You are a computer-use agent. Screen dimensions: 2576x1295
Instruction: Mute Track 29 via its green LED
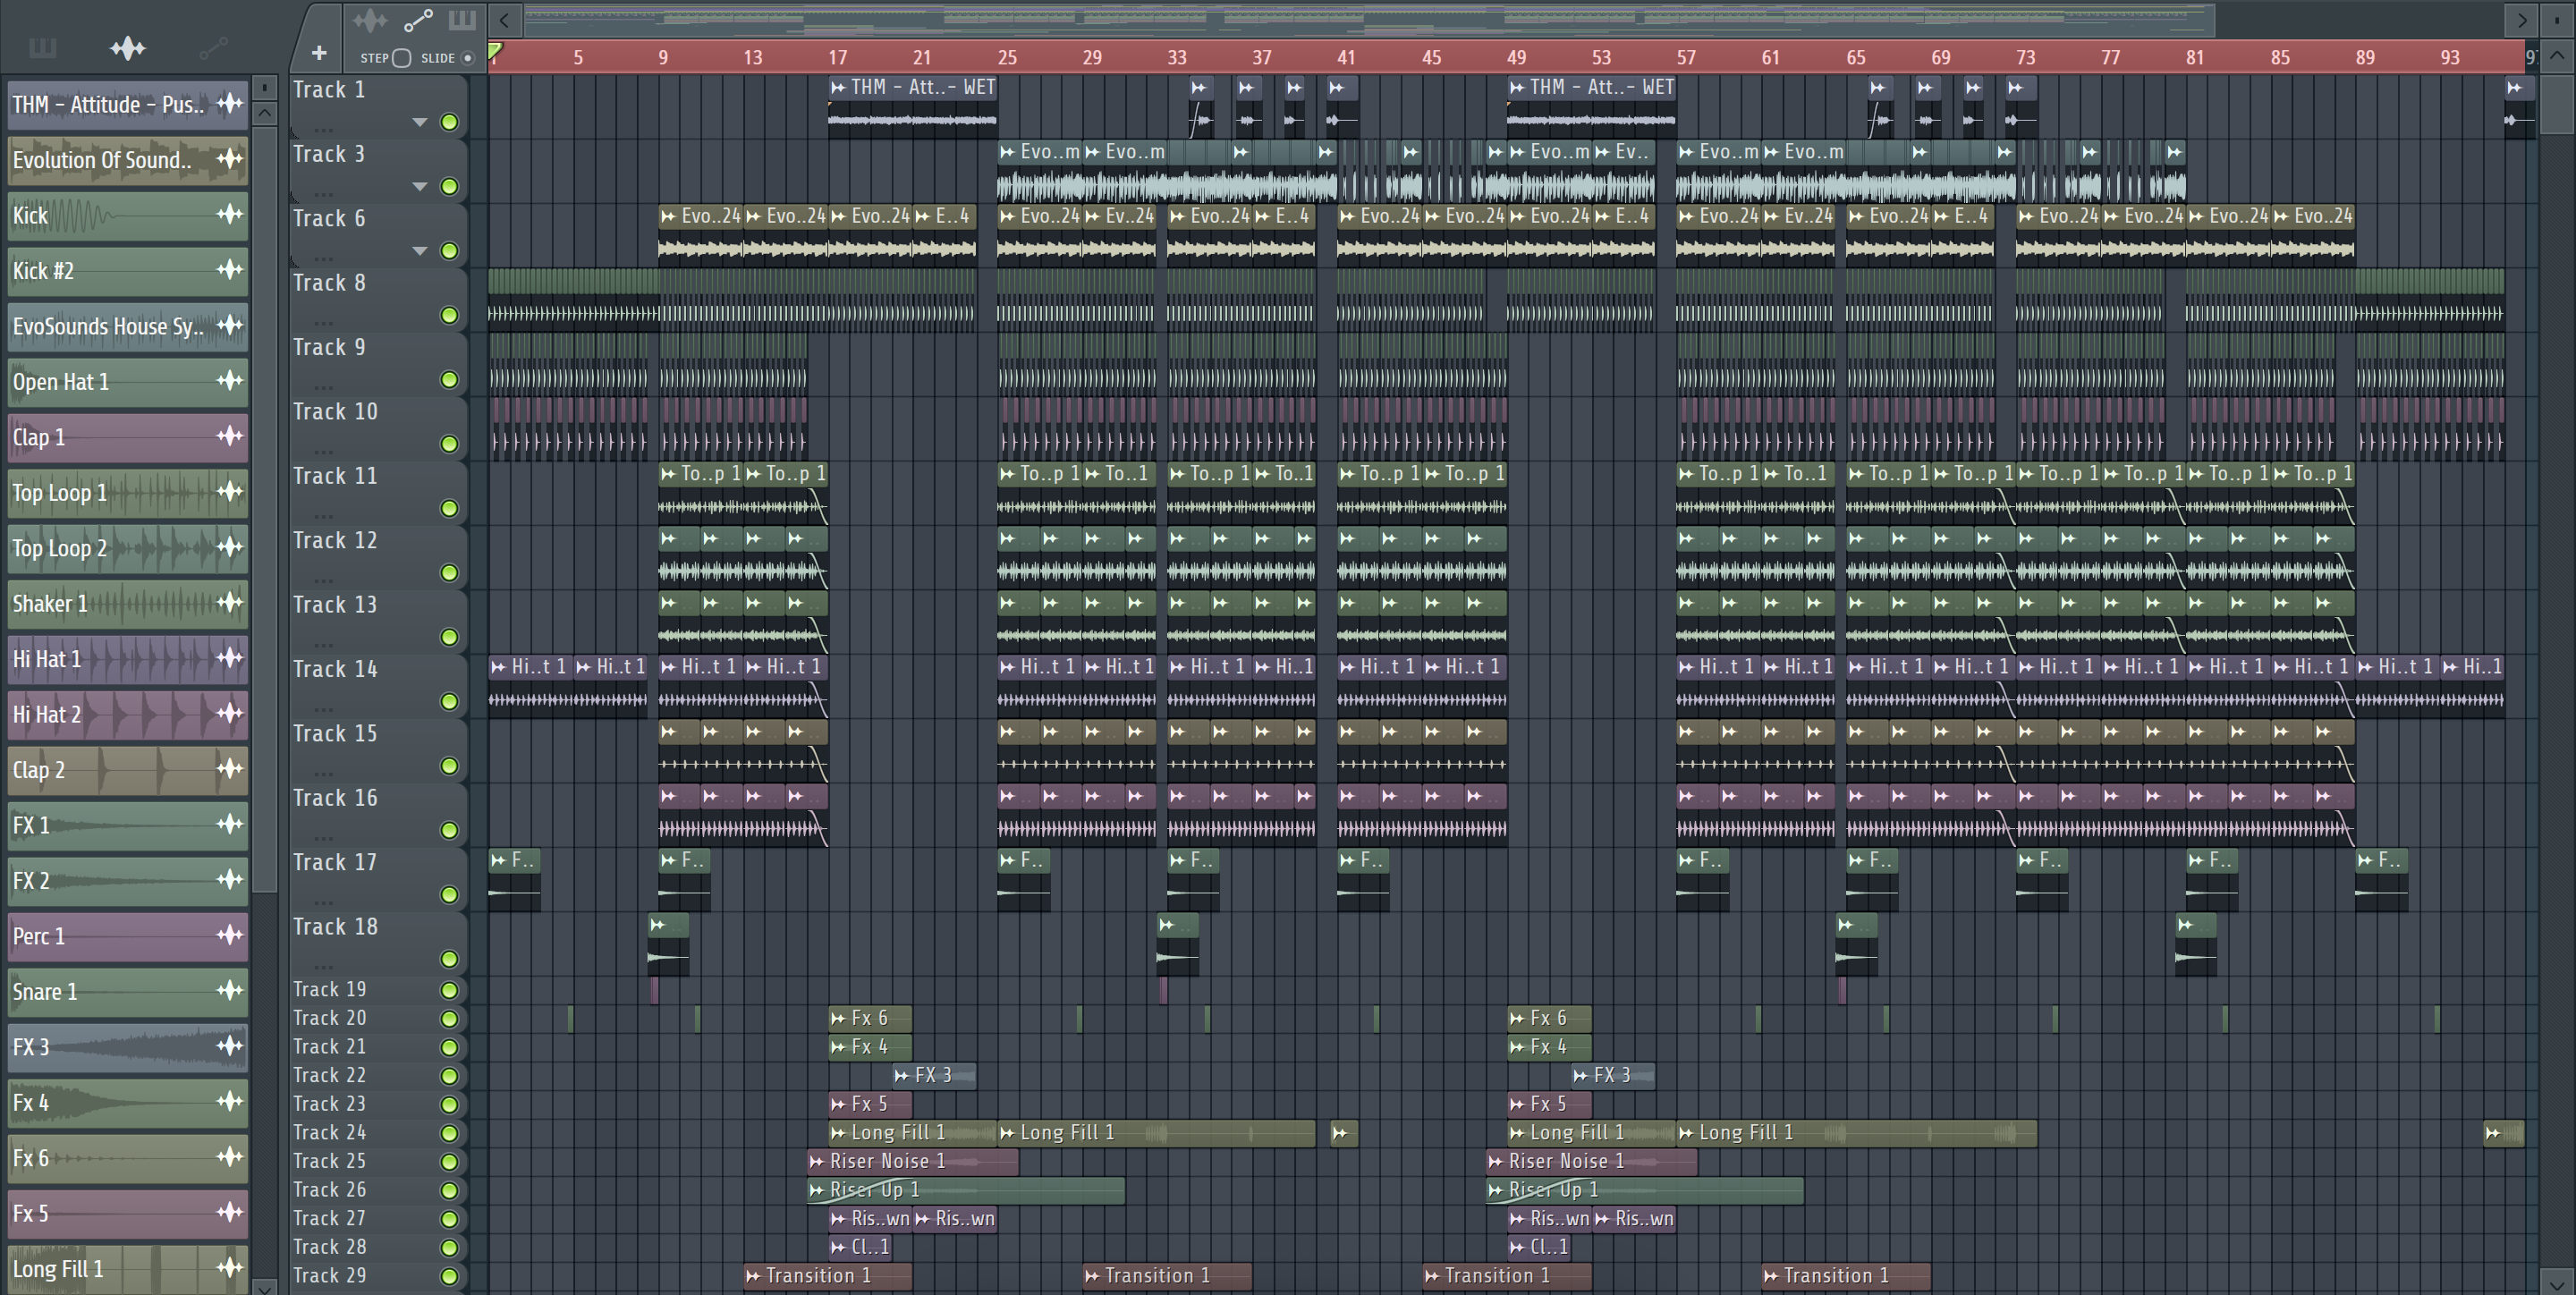[x=449, y=1276]
